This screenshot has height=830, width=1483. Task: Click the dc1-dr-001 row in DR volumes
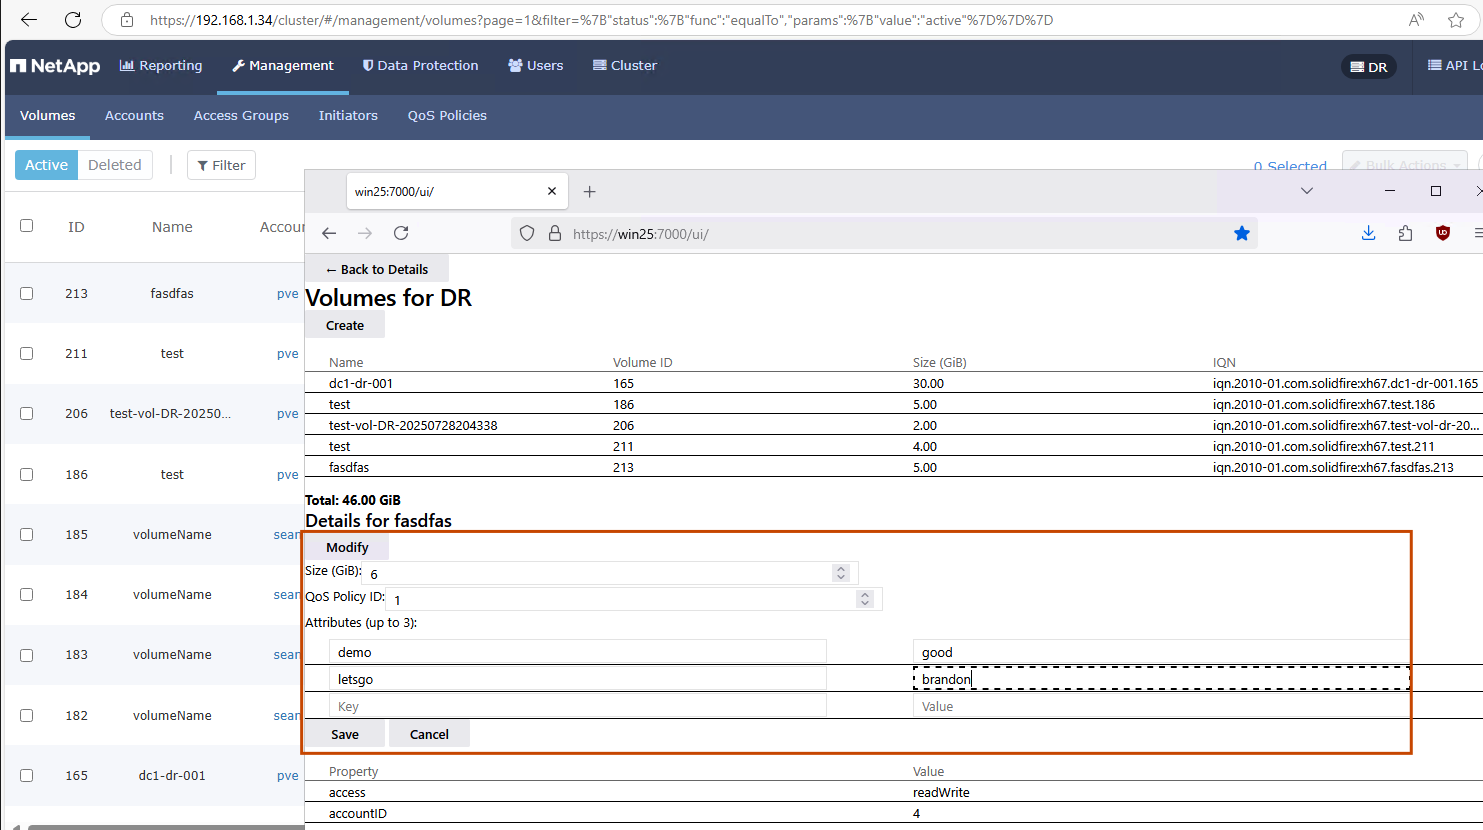tap(894, 383)
